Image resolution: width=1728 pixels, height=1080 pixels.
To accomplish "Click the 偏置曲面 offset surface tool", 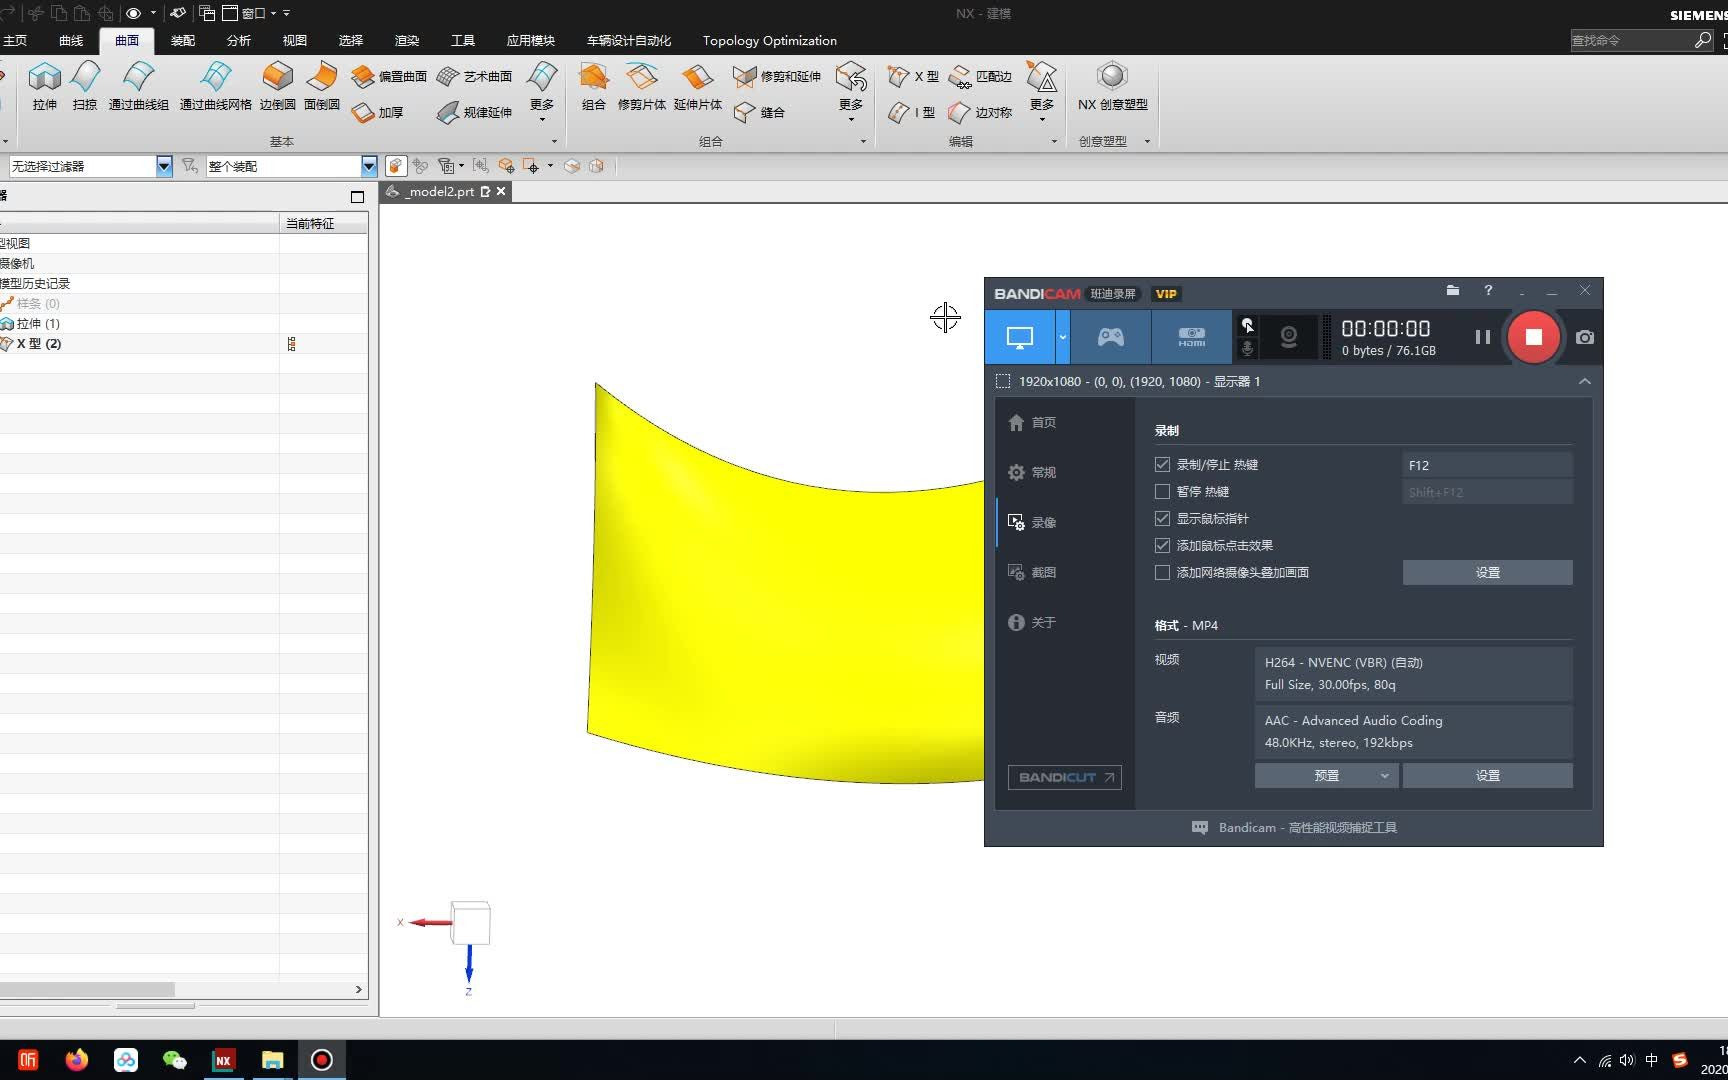I will coord(390,76).
